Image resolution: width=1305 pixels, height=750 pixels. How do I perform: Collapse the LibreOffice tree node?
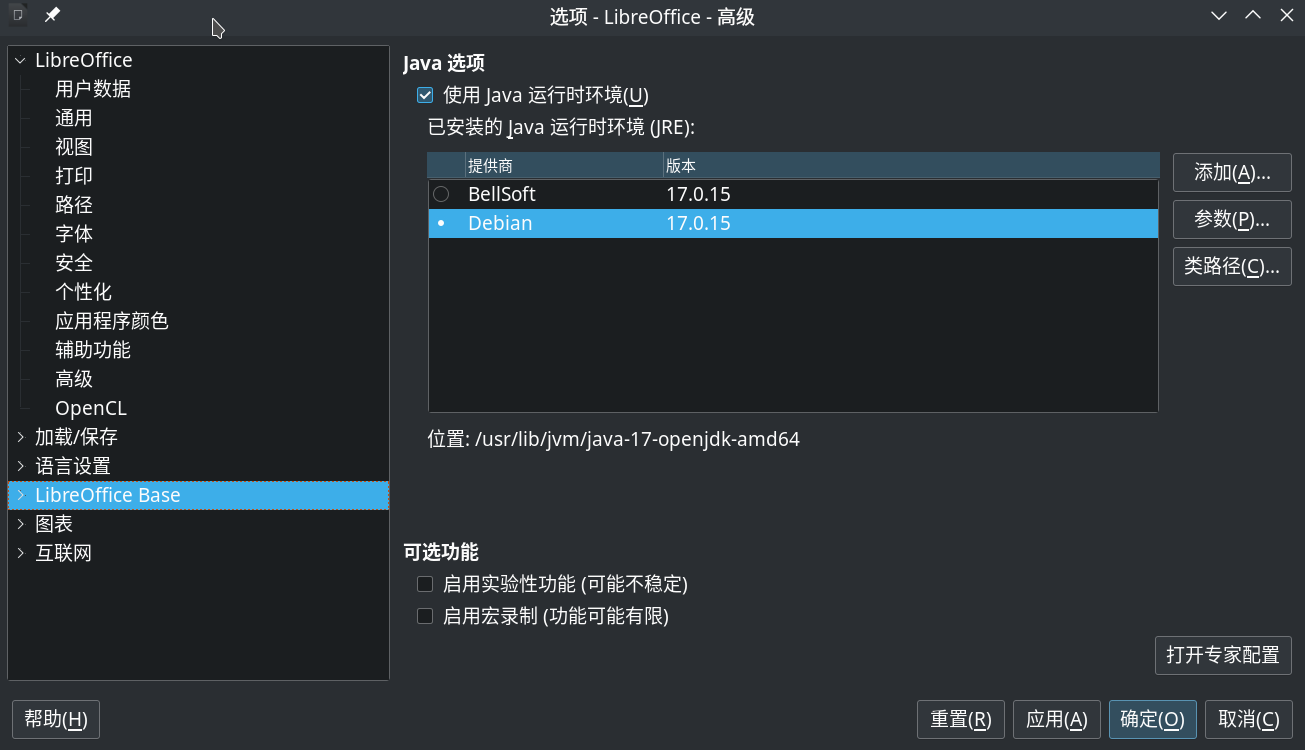(x=20, y=61)
